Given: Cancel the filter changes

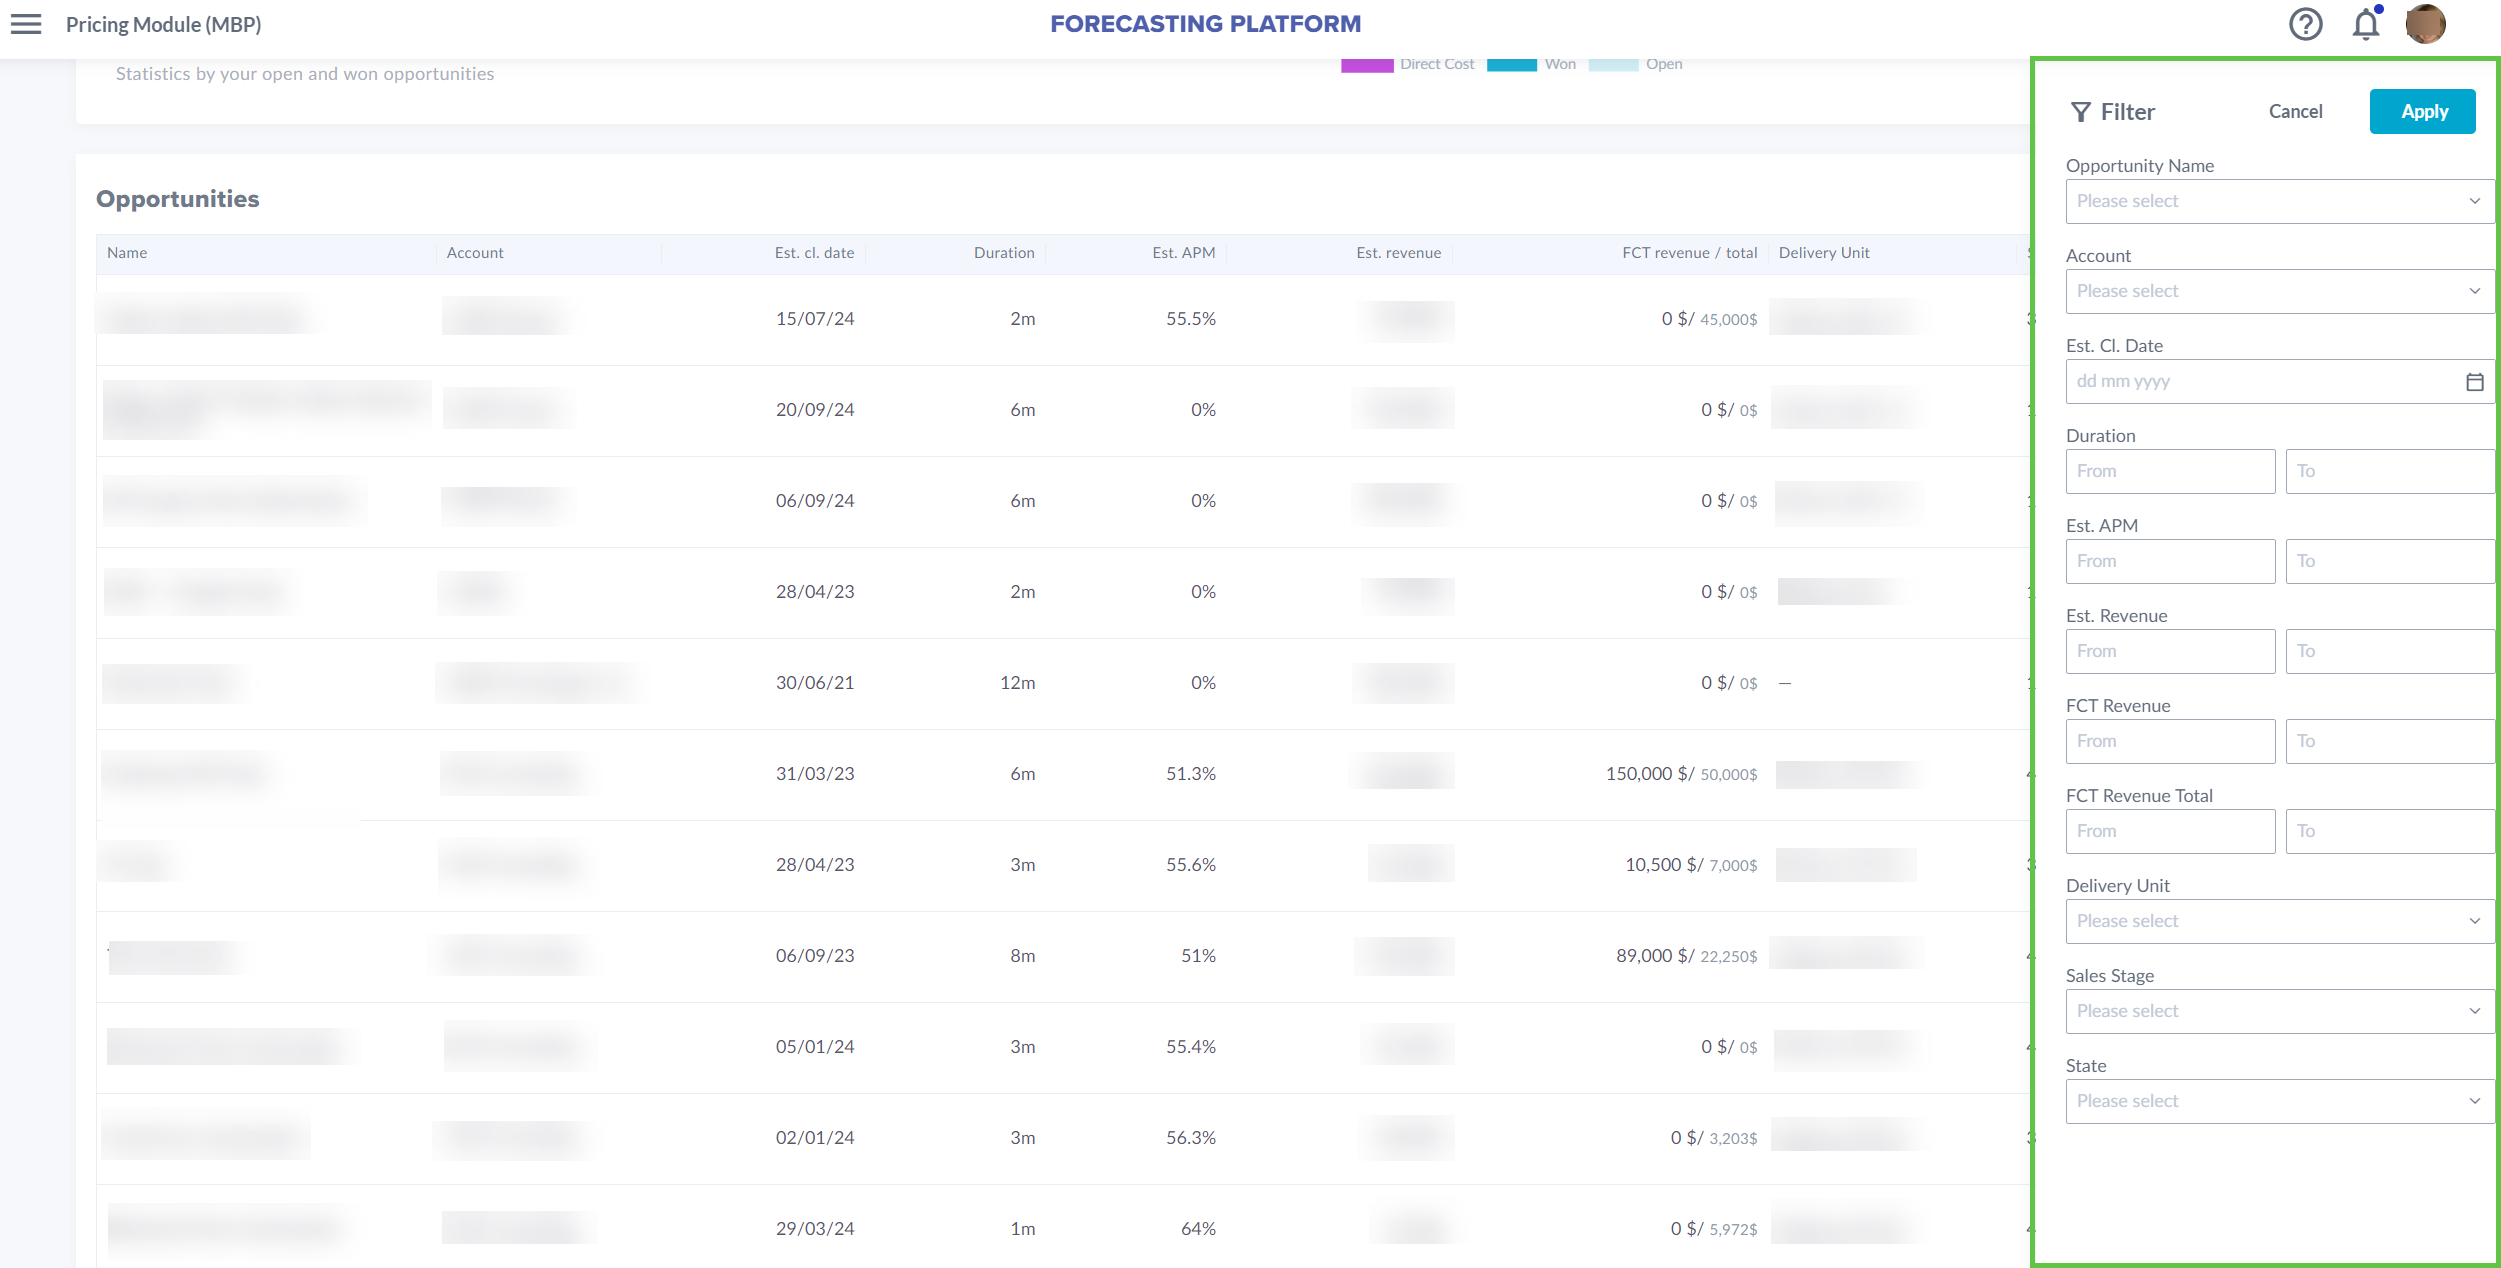Looking at the screenshot, I should 2296,111.
